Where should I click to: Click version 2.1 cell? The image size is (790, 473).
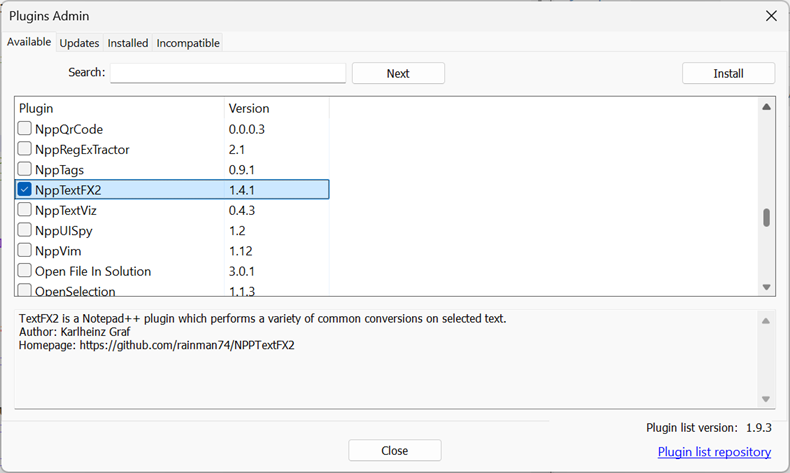236,150
